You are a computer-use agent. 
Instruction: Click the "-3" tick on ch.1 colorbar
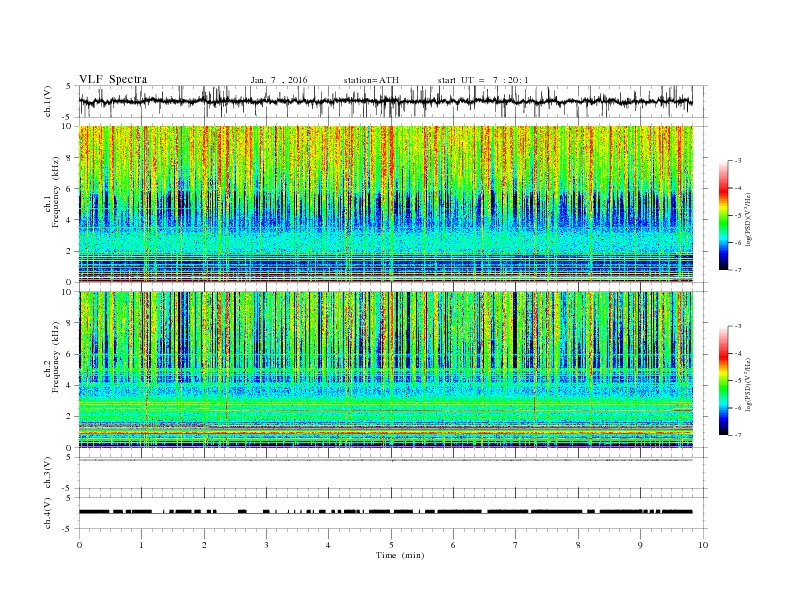tap(737, 161)
